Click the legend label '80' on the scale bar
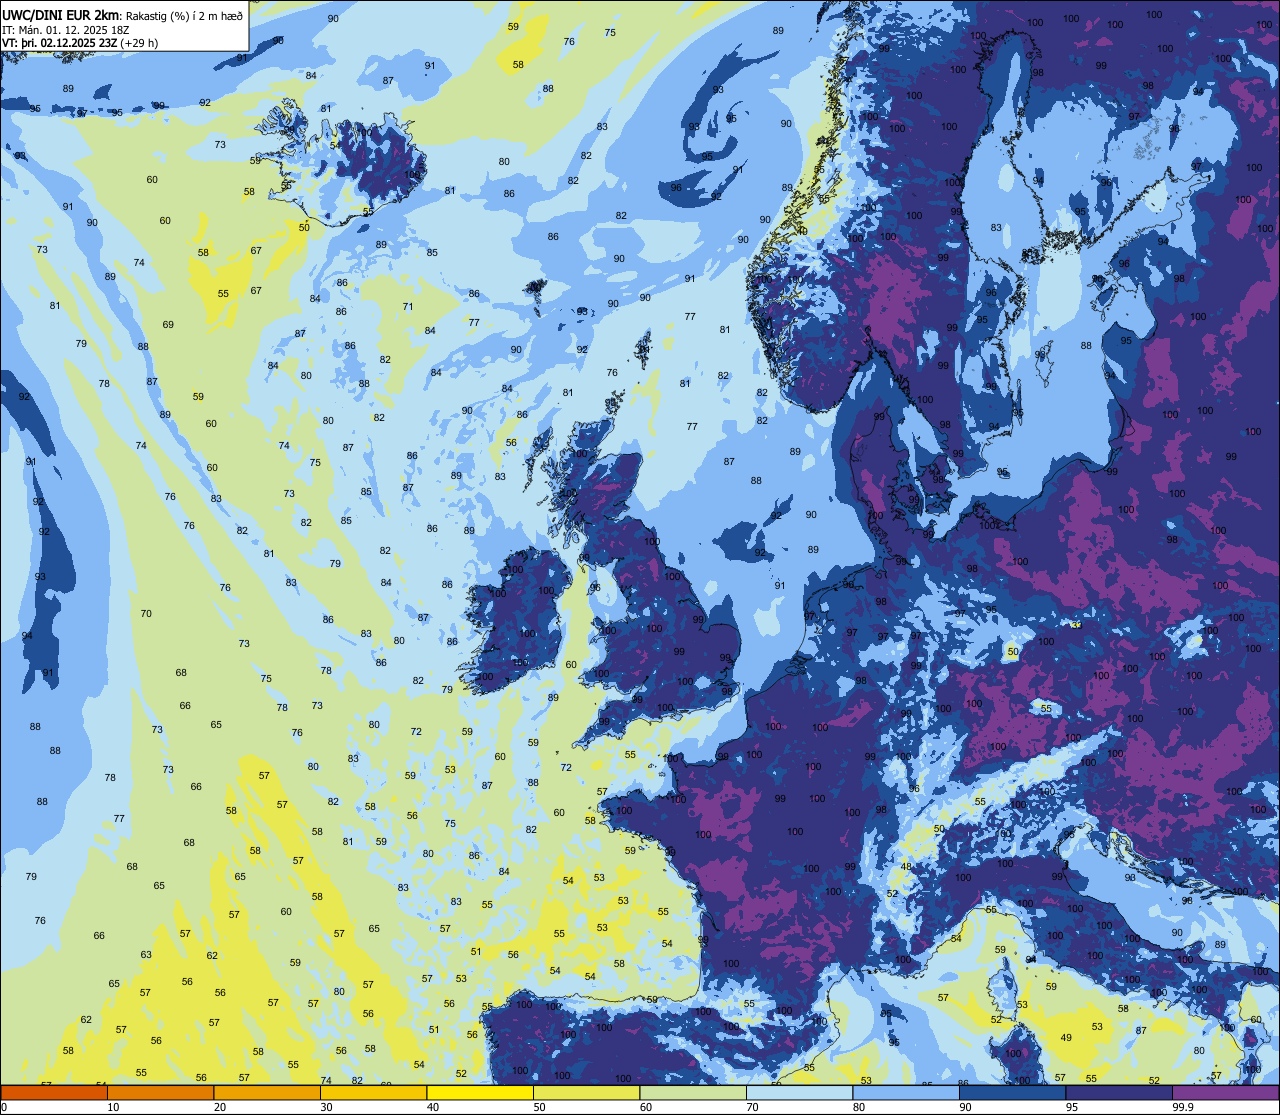 coord(859,1107)
